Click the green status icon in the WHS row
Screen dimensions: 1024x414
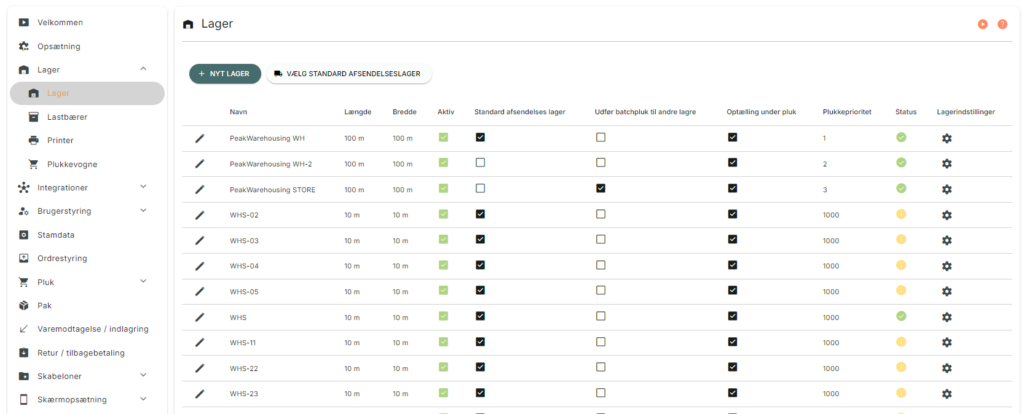click(x=901, y=316)
